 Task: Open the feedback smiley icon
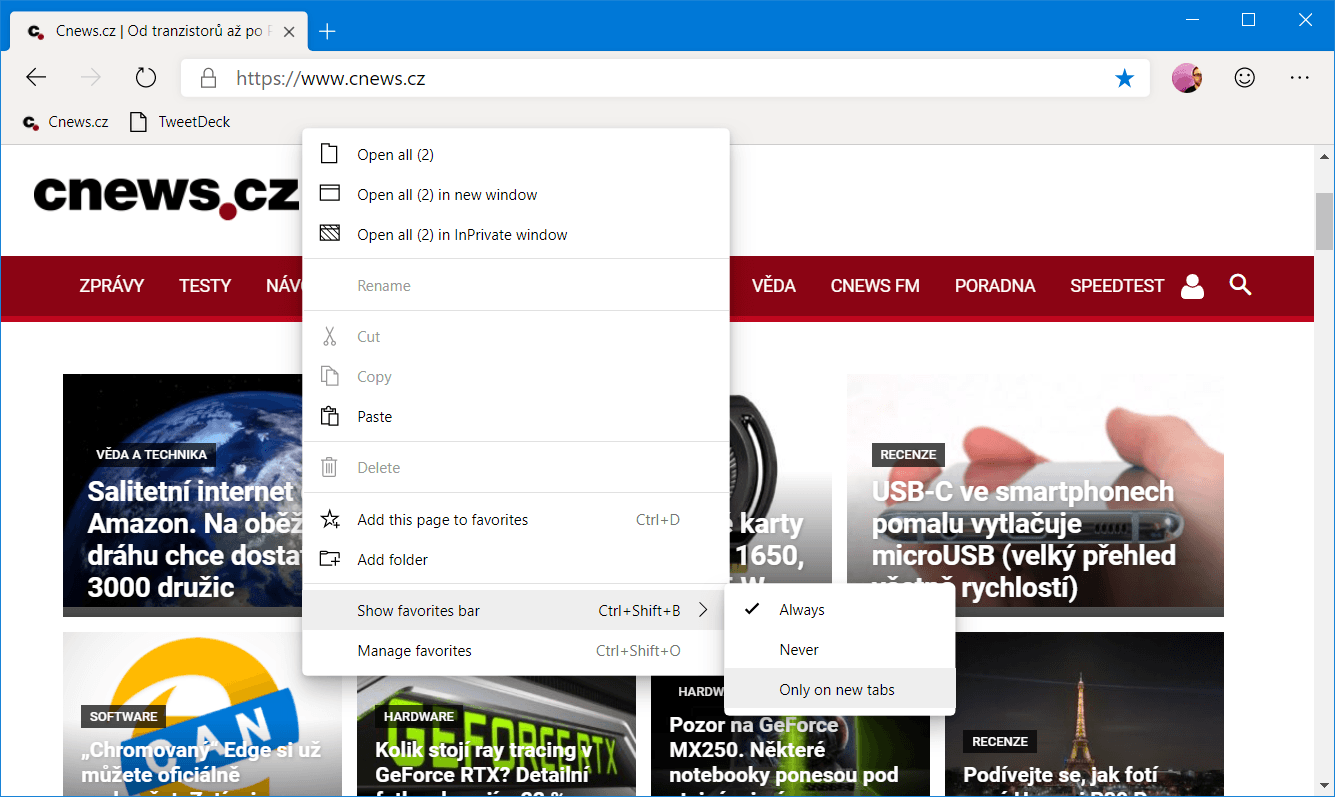point(1243,77)
